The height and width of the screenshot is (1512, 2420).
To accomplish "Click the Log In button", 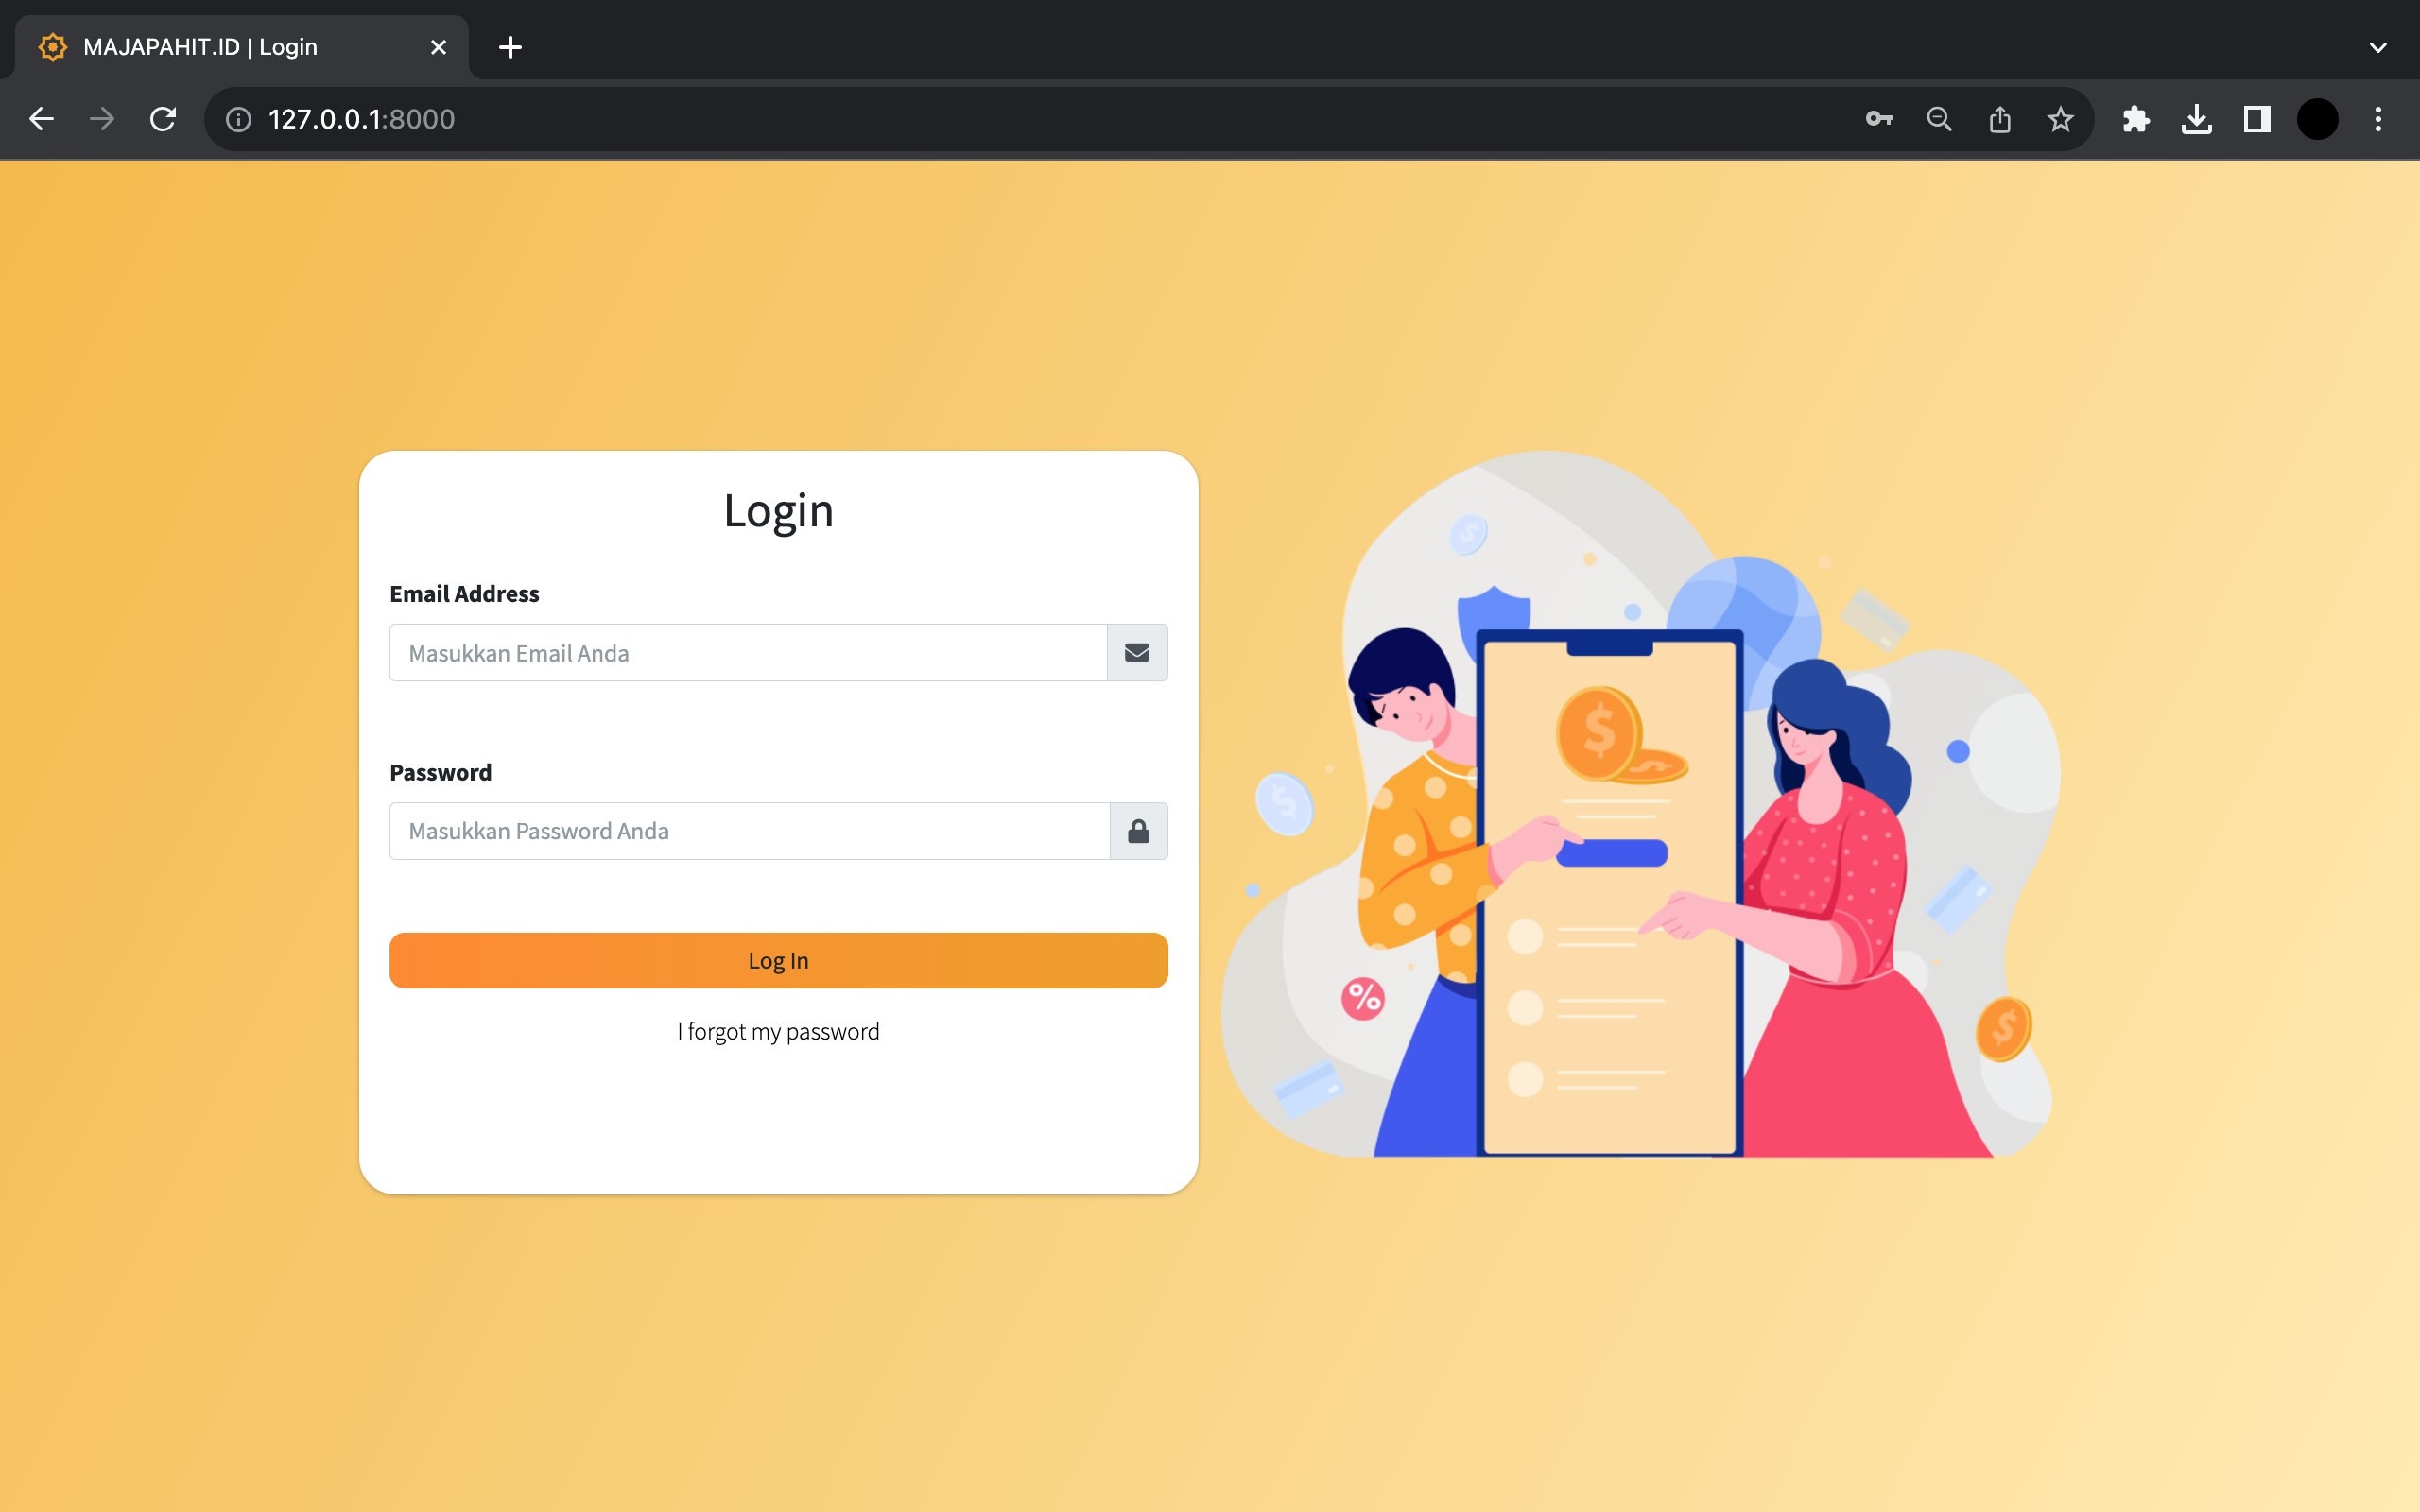I will [779, 960].
